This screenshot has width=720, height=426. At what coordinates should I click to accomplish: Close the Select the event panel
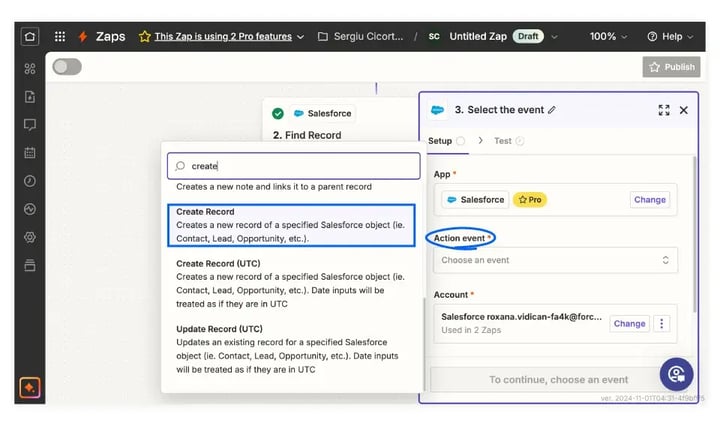(x=684, y=110)
